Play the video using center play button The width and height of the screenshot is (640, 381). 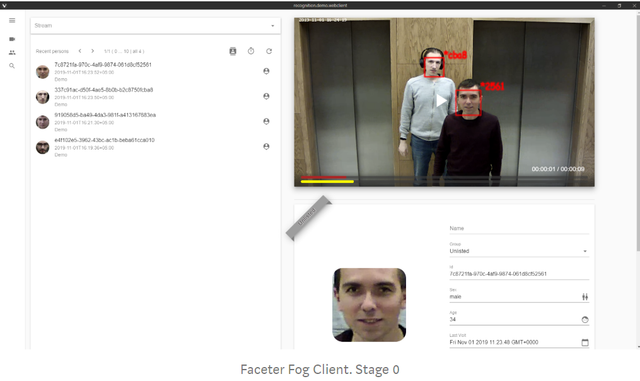pos(441,100)
